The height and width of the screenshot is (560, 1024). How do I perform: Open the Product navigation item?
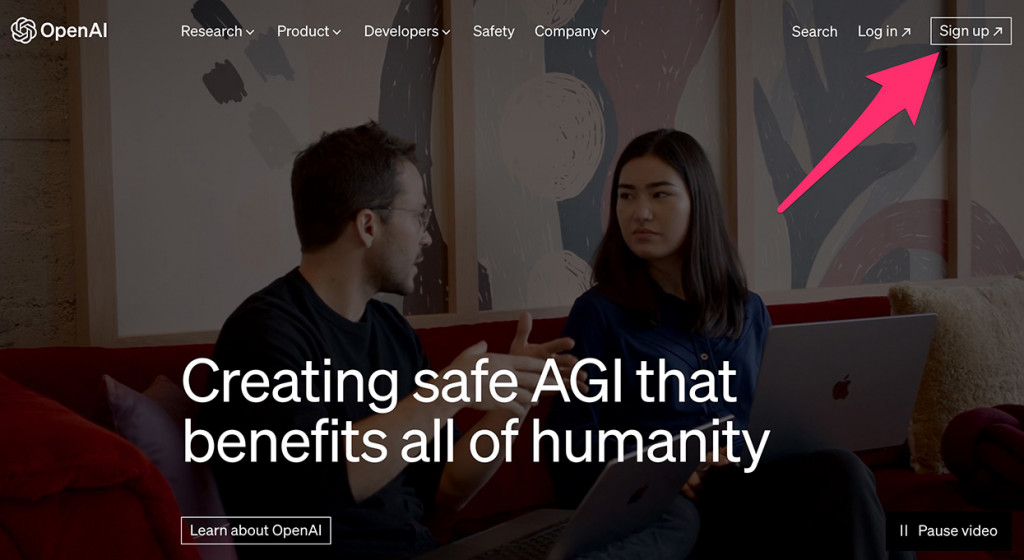point(303,31)
